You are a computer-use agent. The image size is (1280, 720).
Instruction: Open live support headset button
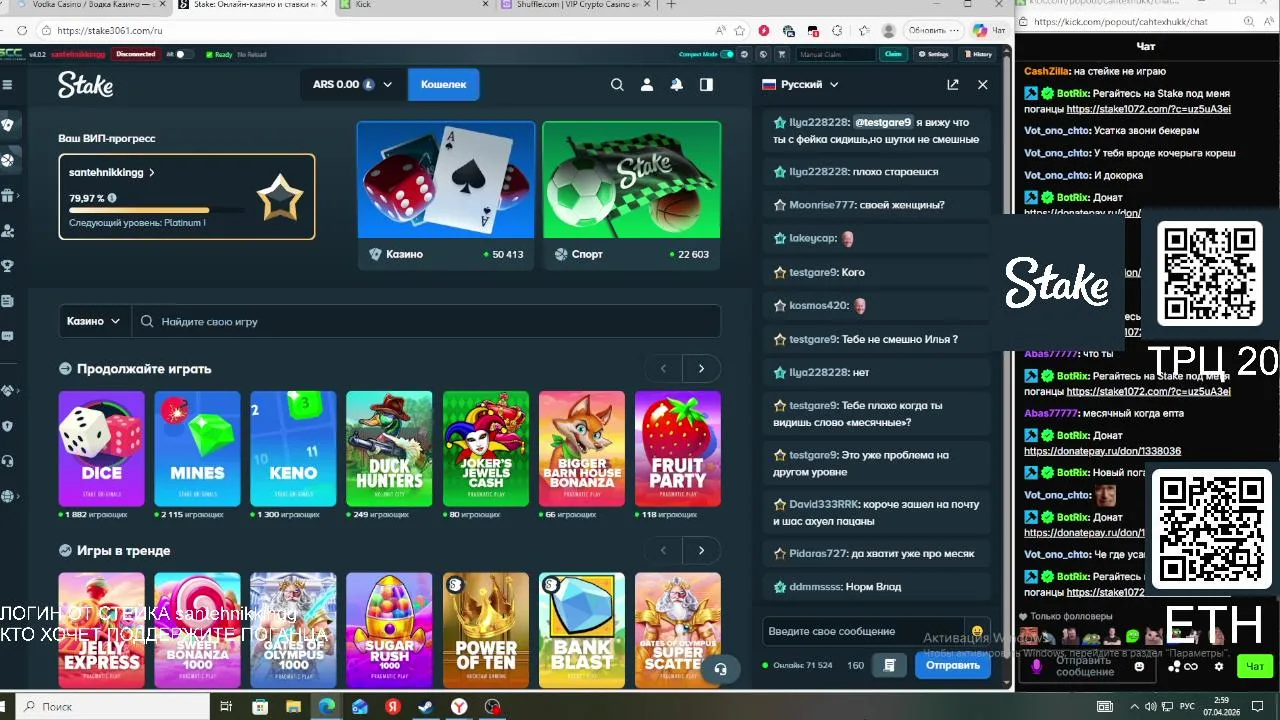click(x=720, y=669)
